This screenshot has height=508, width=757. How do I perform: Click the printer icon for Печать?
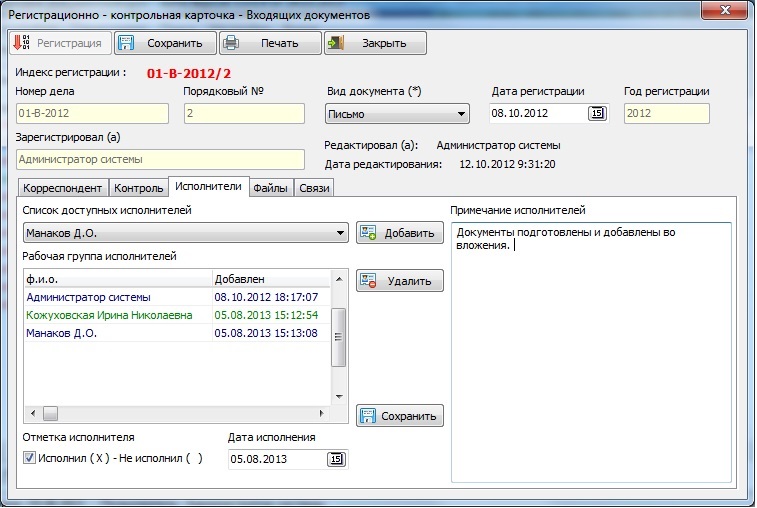231,42
